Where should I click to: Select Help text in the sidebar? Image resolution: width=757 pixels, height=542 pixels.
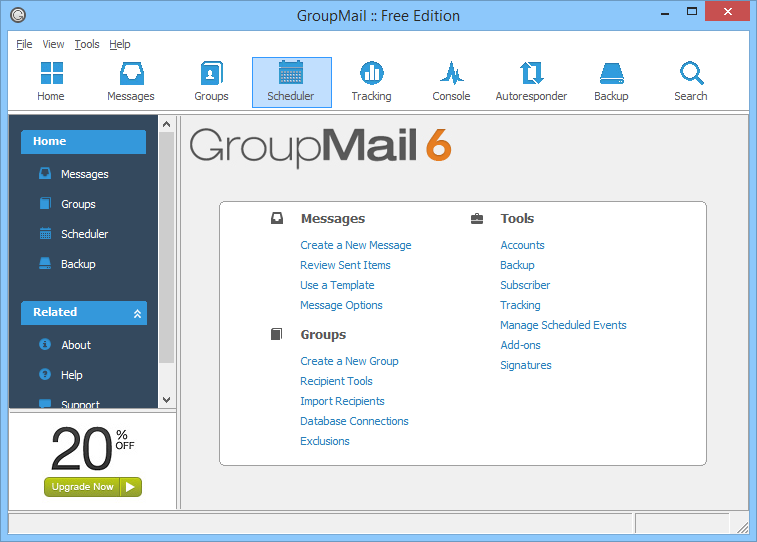click(71, 375)
